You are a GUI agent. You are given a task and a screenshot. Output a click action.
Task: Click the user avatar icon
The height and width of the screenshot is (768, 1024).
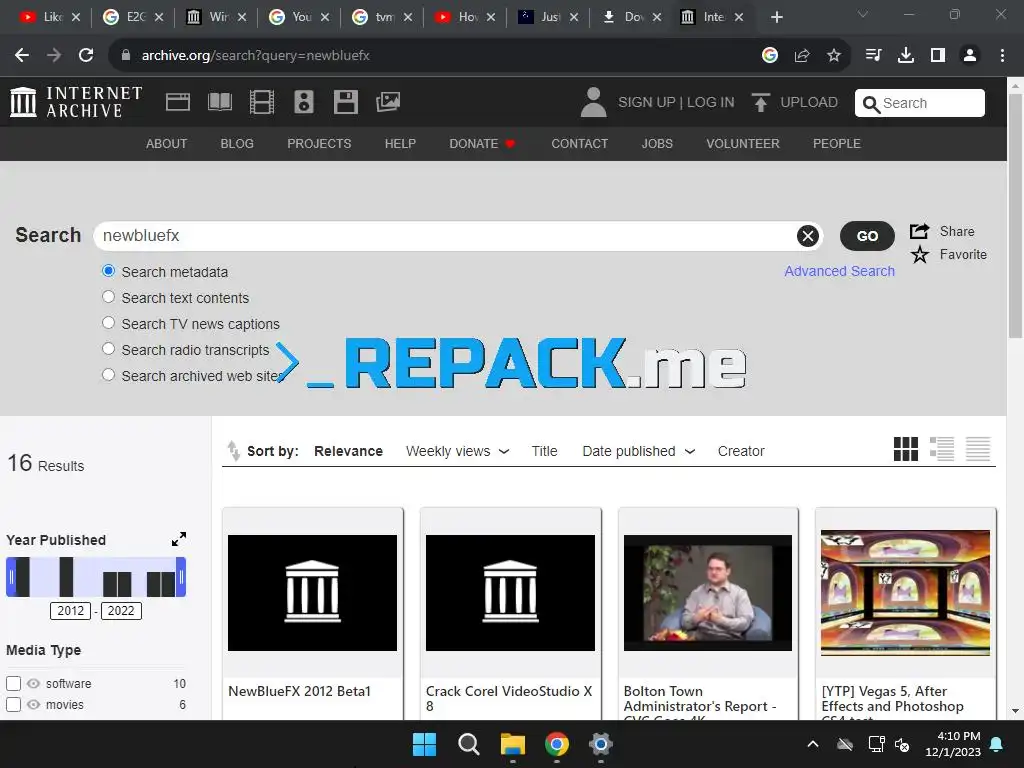(593, 103)
